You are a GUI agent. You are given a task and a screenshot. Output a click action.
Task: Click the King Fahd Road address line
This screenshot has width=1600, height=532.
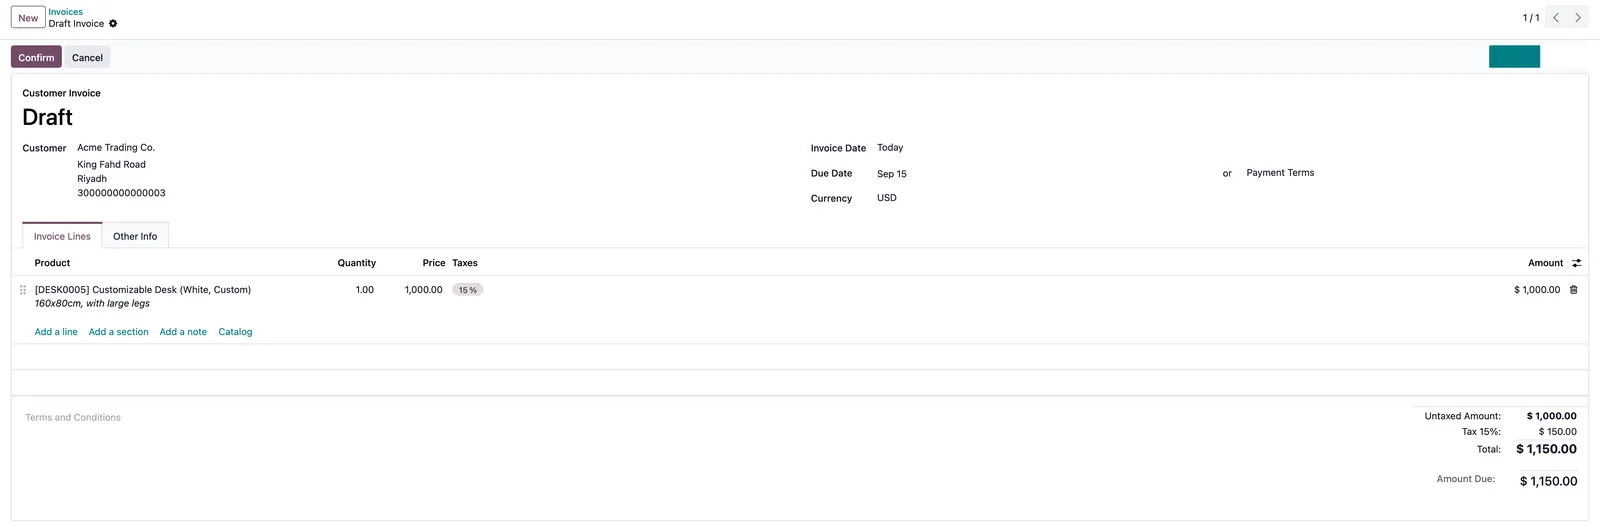(111, 165)
